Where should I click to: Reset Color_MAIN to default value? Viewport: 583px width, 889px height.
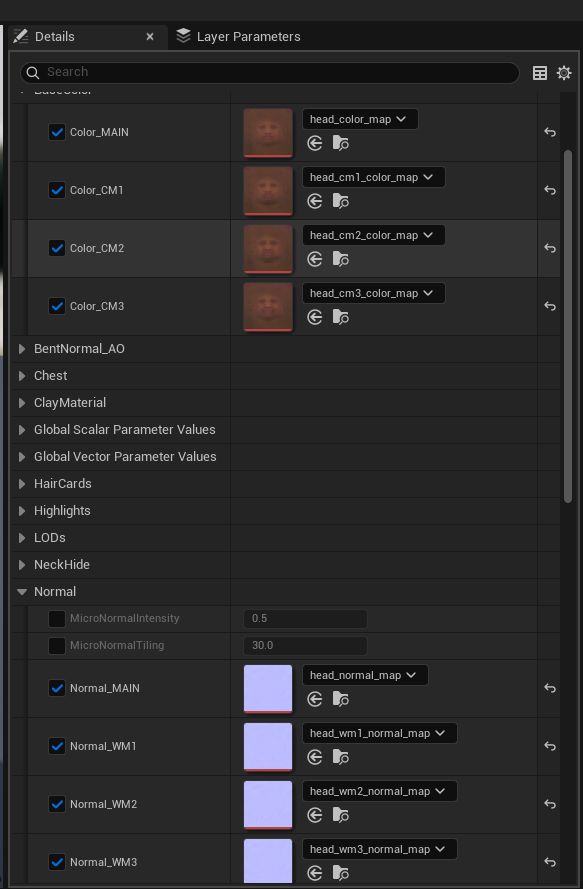pos(550,132)
